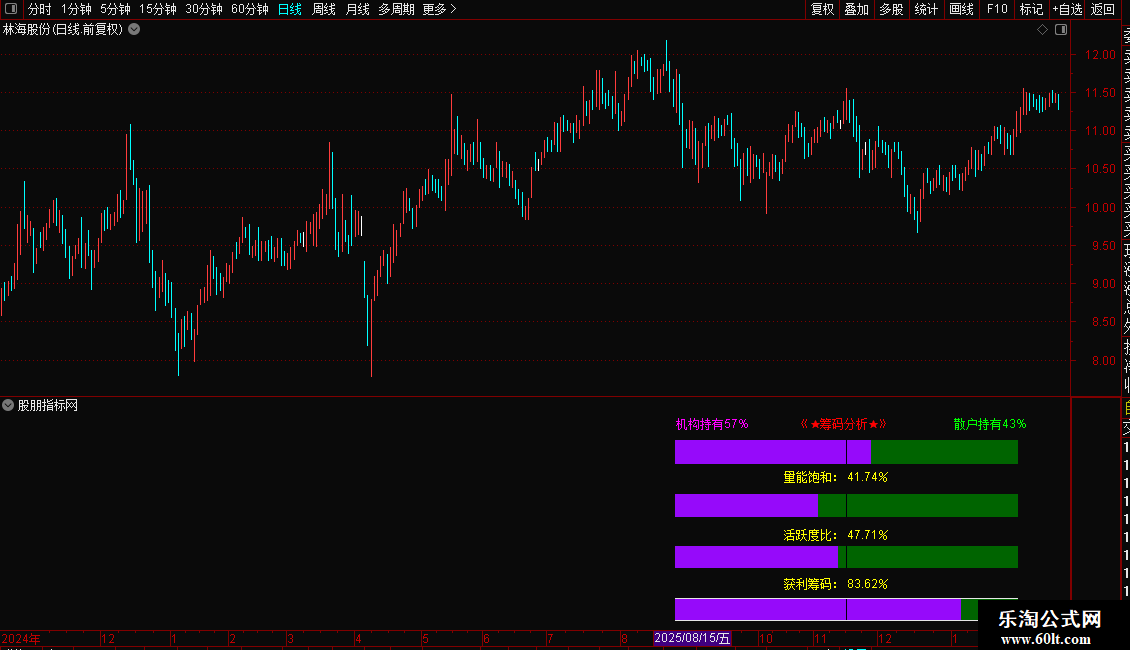Click the diamond icon above price axis
The height and width of the screenshot is (650, 1130).
(1042, 30)
